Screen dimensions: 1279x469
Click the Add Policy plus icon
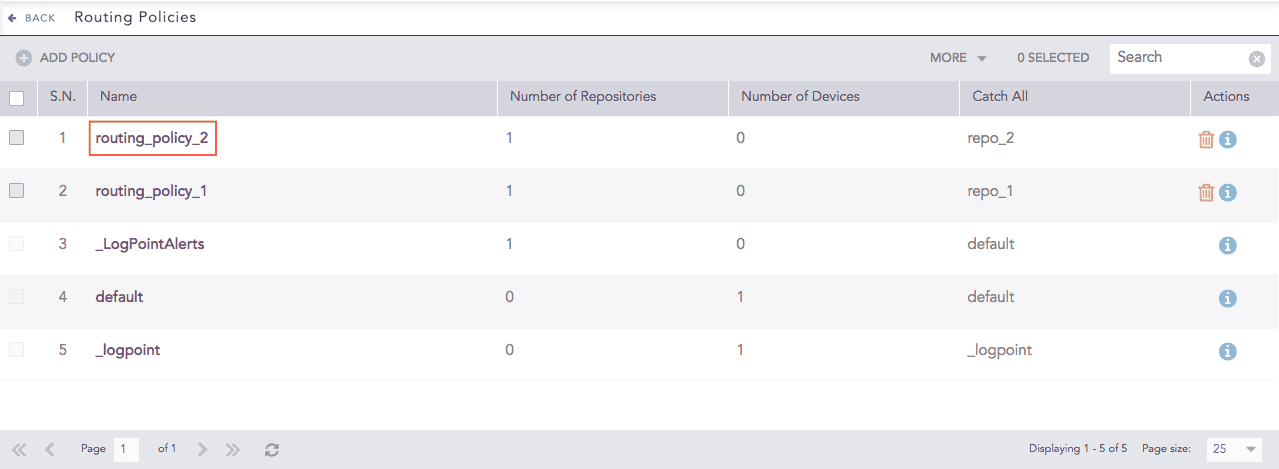click(x=24, y=58)
